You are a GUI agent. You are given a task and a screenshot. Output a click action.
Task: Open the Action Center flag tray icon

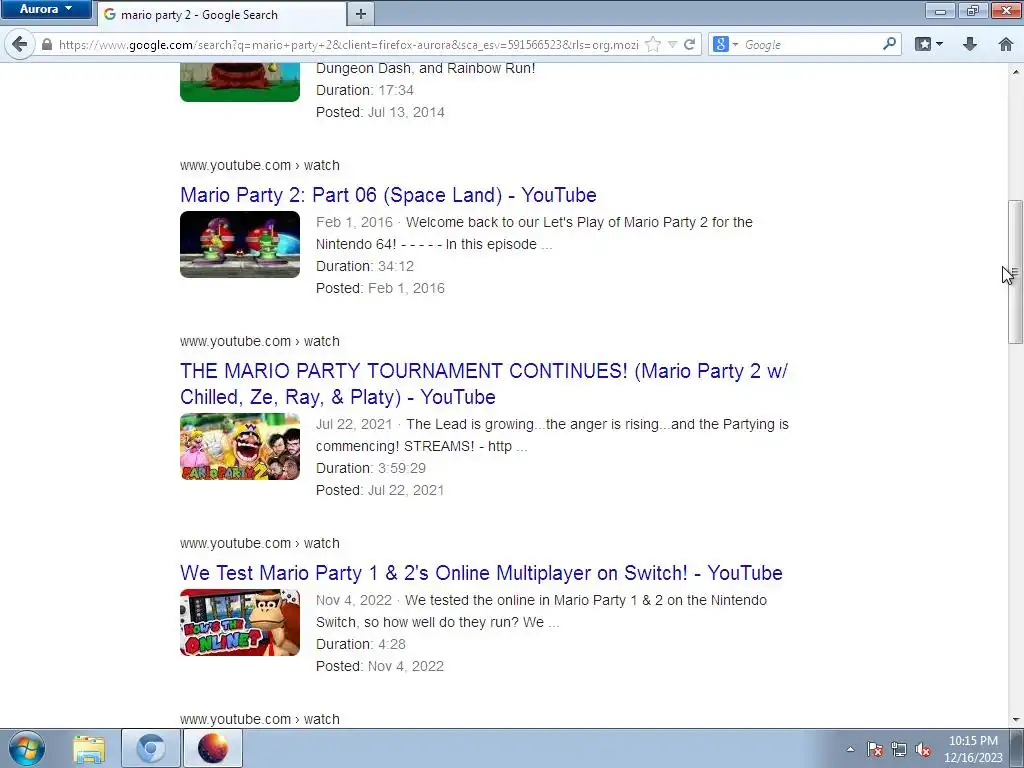point(875,750)
